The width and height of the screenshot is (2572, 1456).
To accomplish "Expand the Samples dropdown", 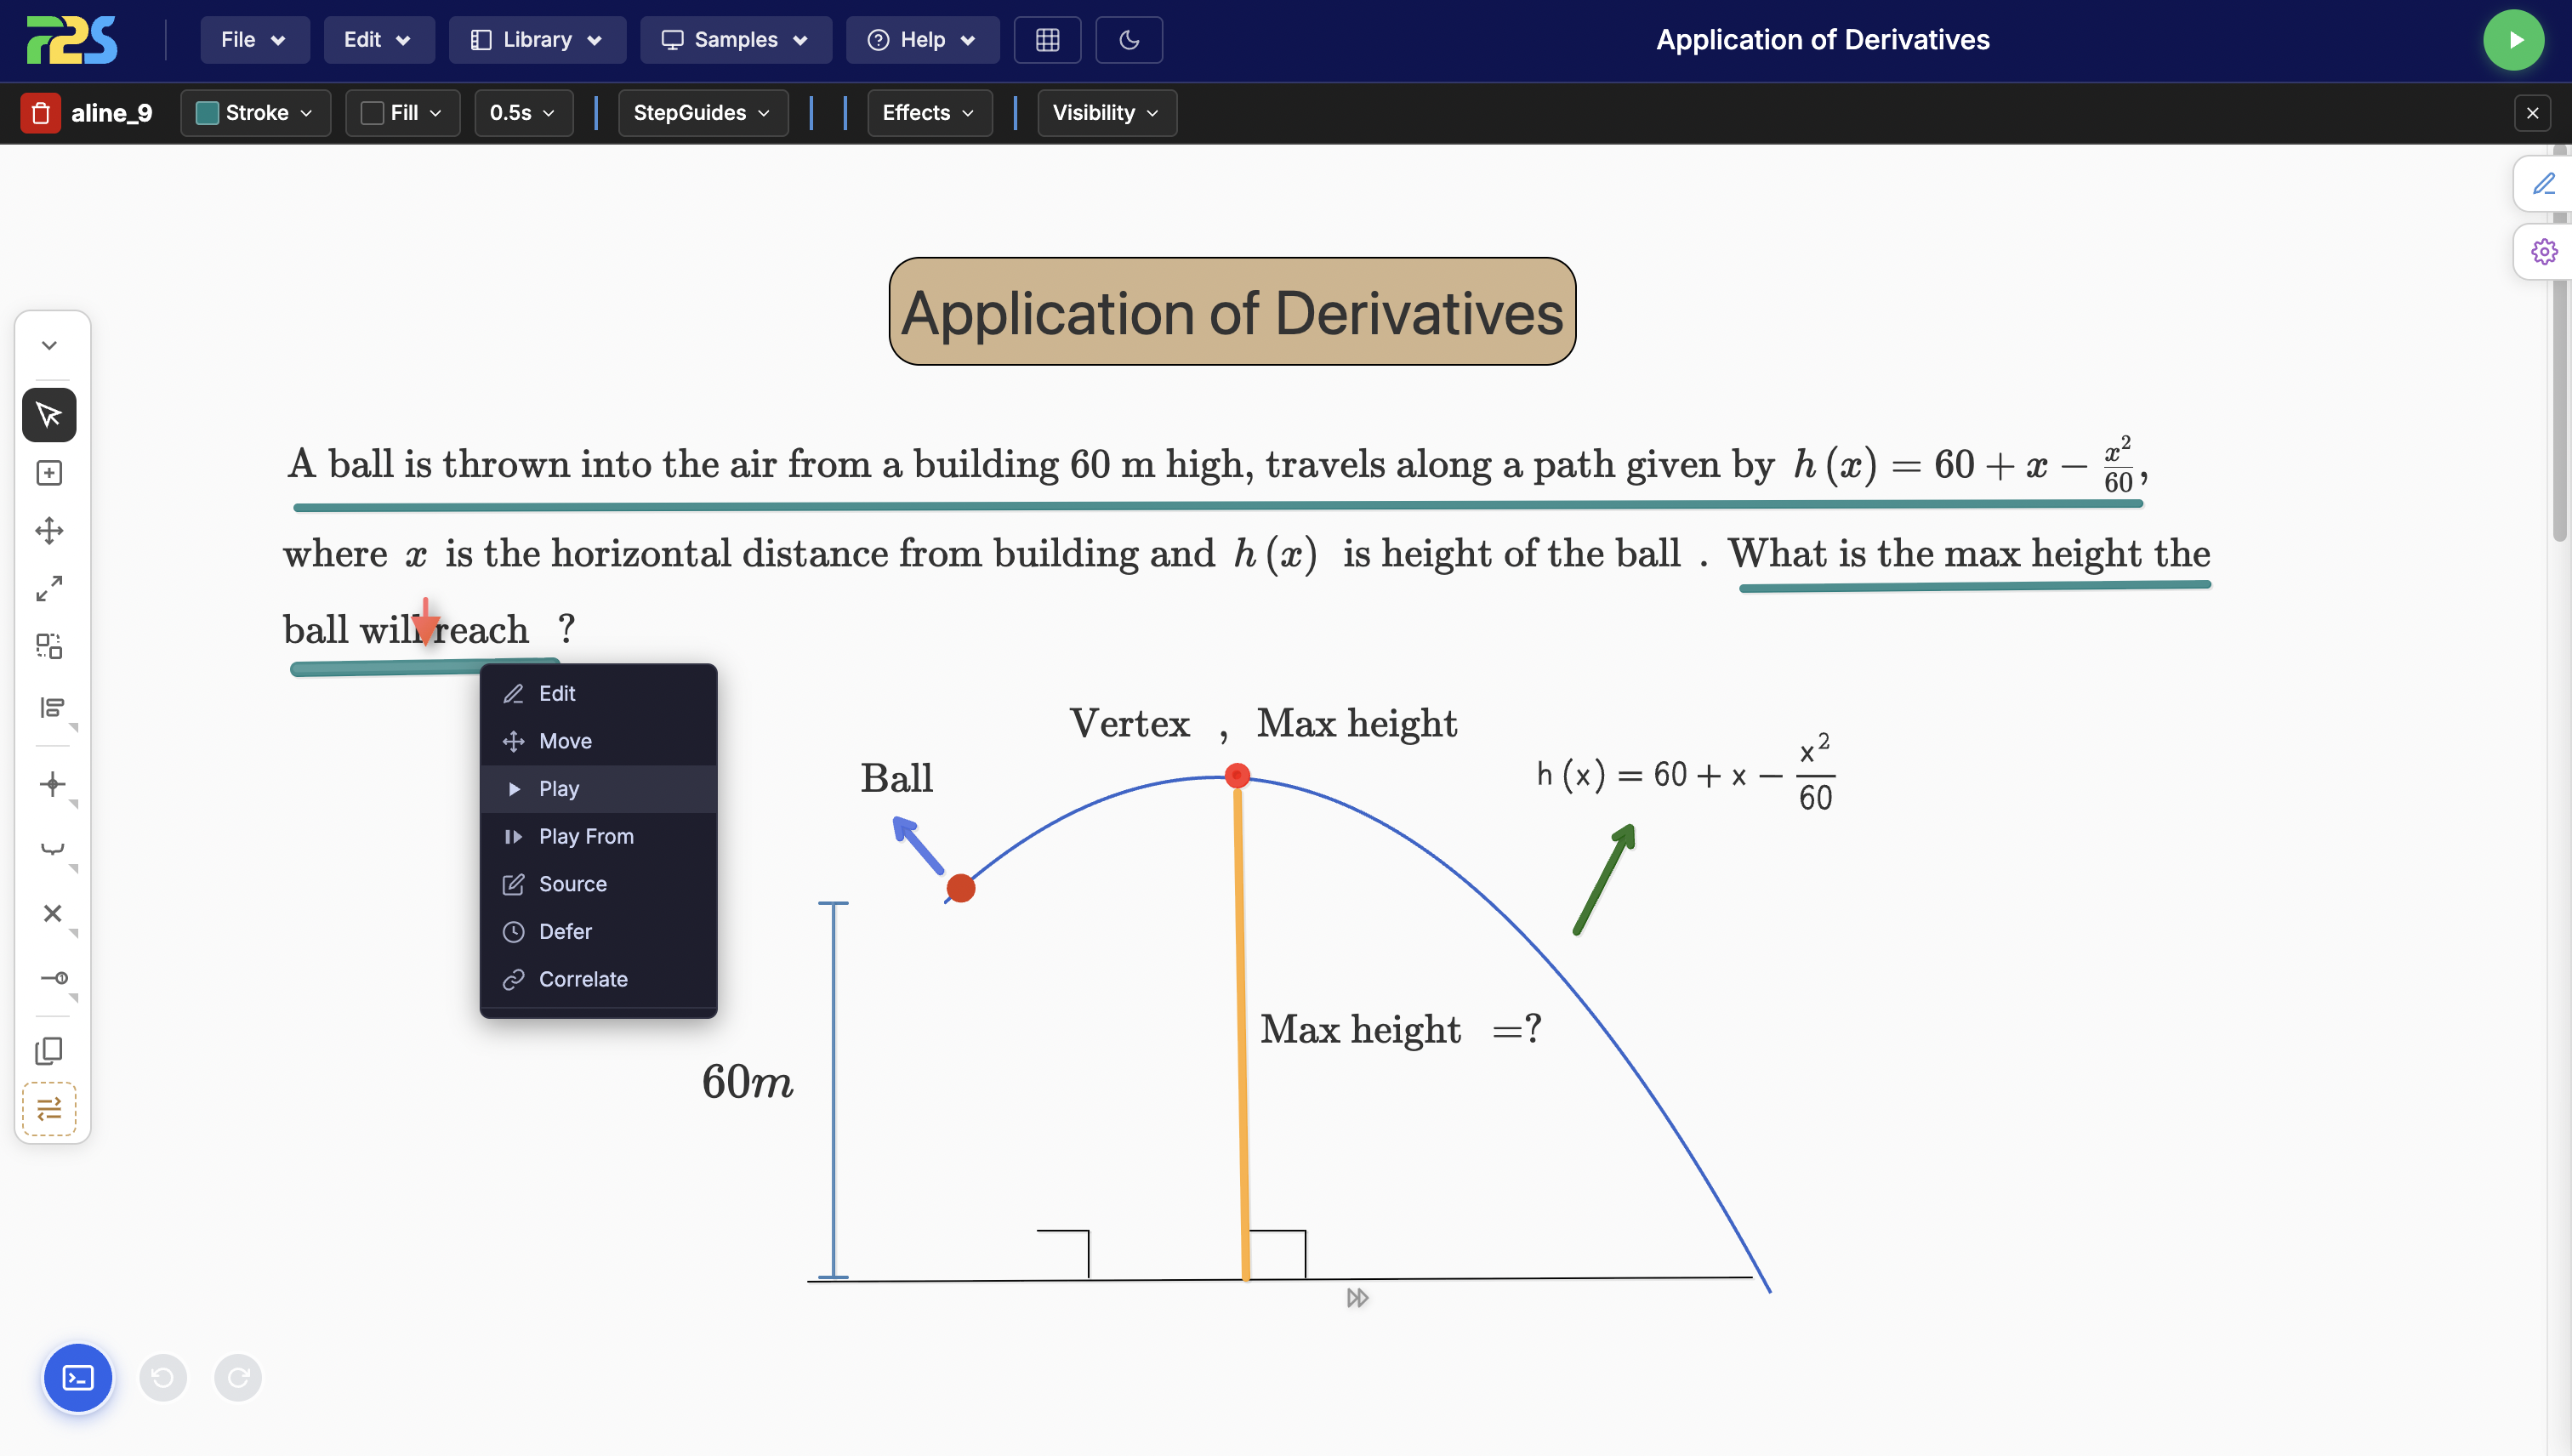I will click(735, 40).
